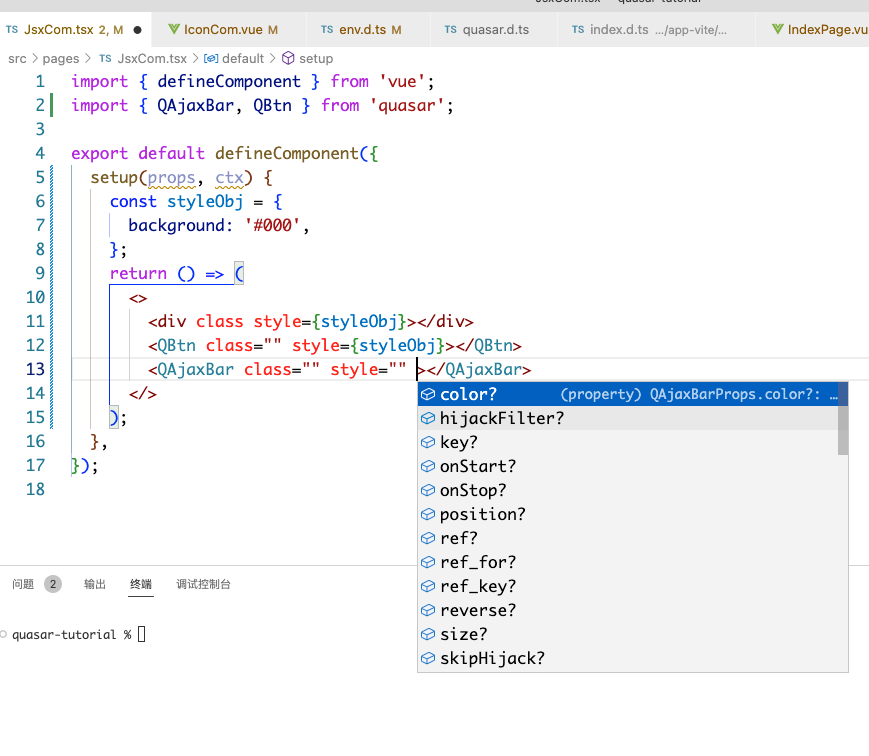Click 'QAjaxBar' in the quasar import

196,105
